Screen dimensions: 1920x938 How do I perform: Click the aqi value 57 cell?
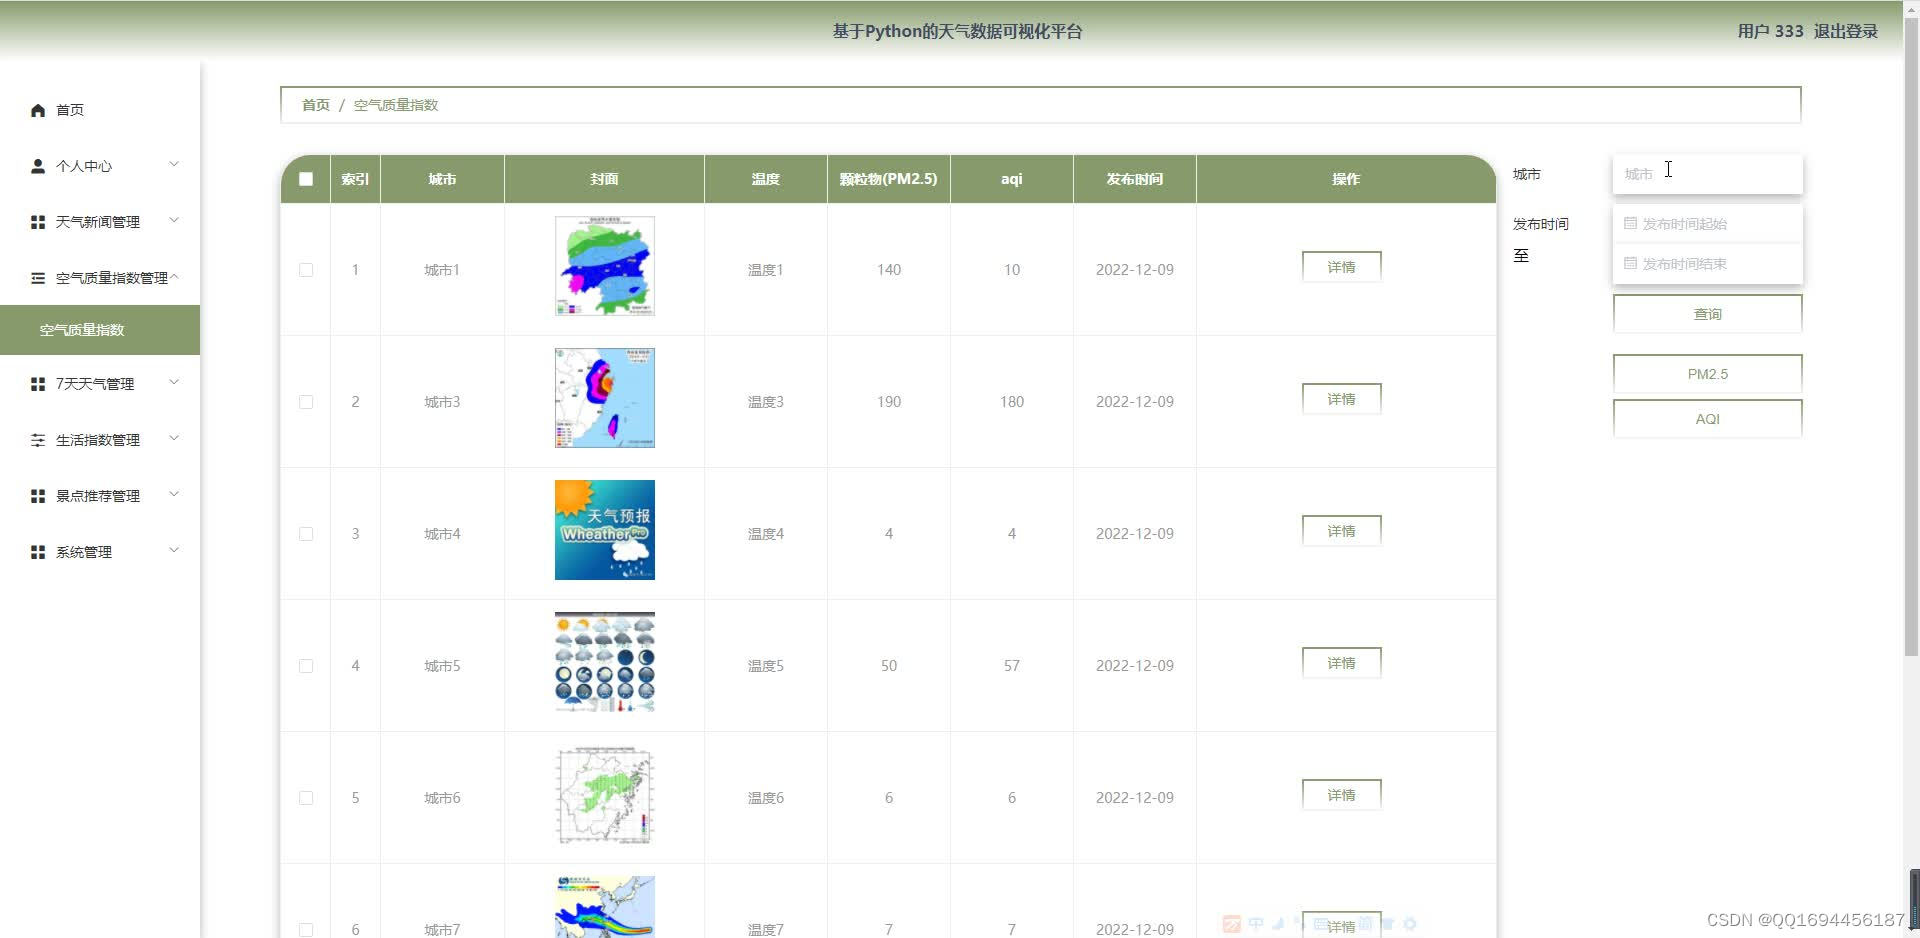[x=1012, y=666]
